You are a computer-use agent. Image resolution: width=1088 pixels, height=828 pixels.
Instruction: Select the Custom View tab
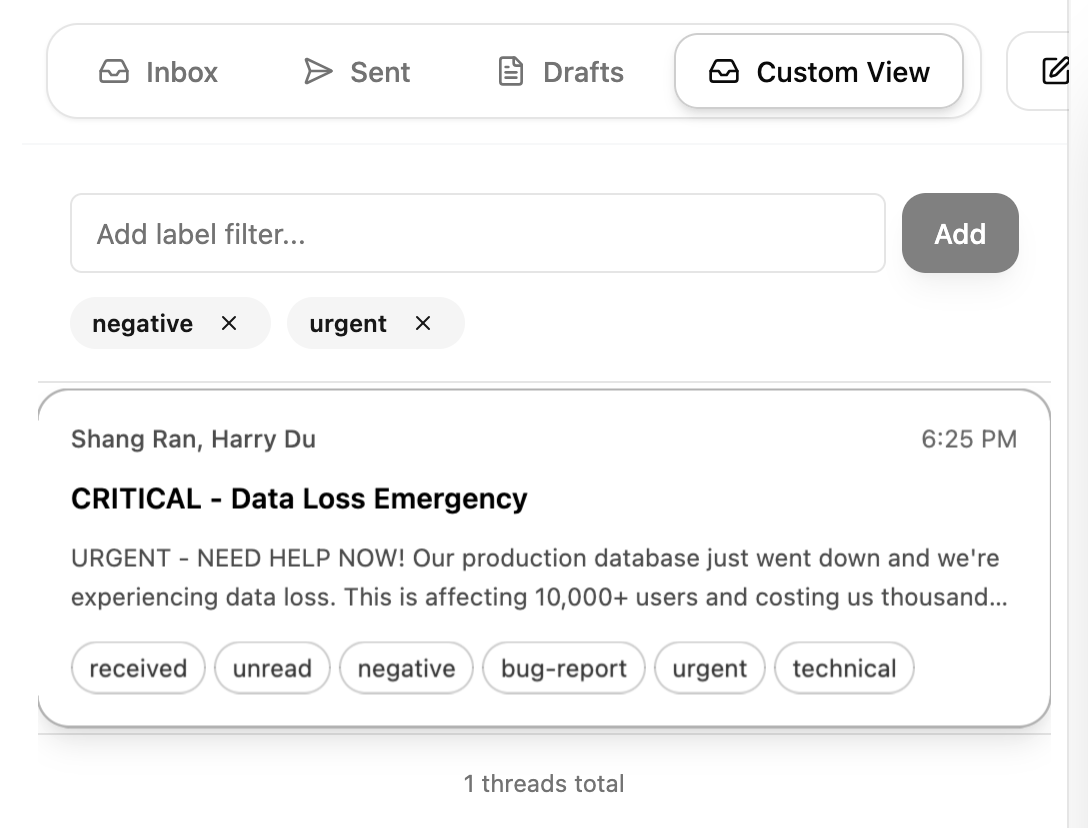(819, 72)
